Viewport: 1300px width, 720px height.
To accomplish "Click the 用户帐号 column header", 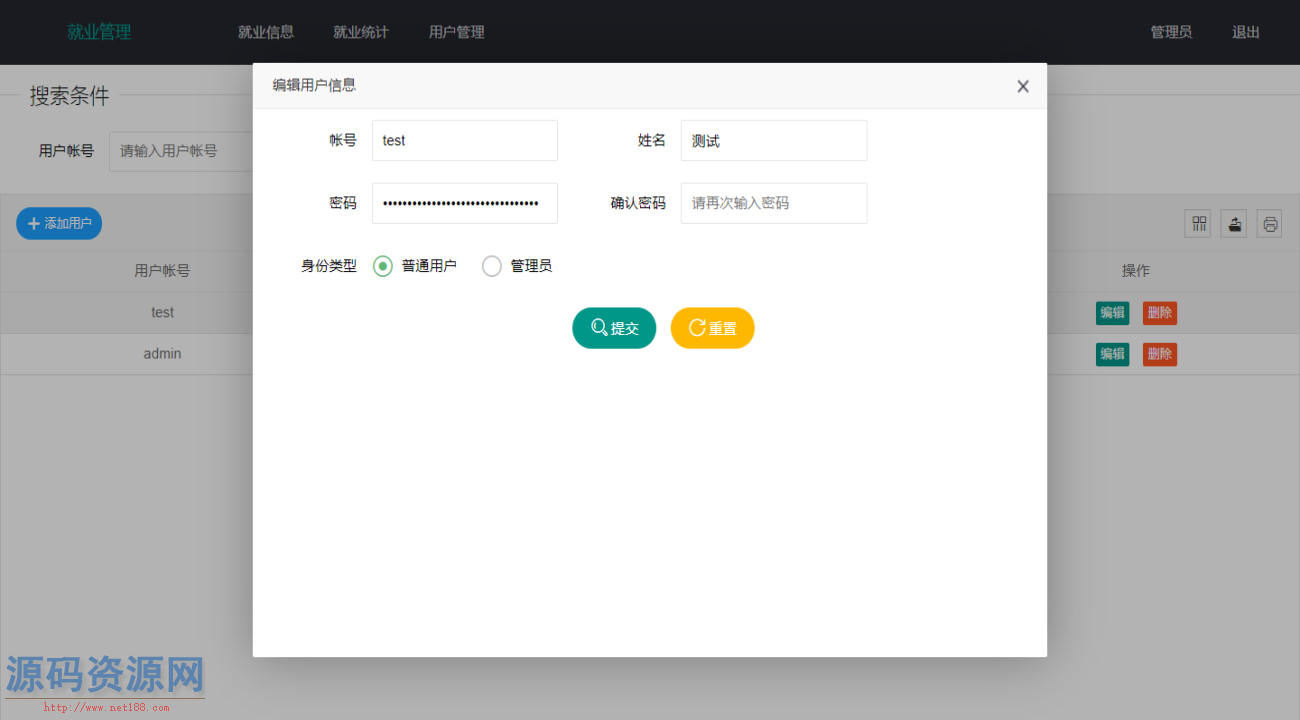I will (162, 271).
